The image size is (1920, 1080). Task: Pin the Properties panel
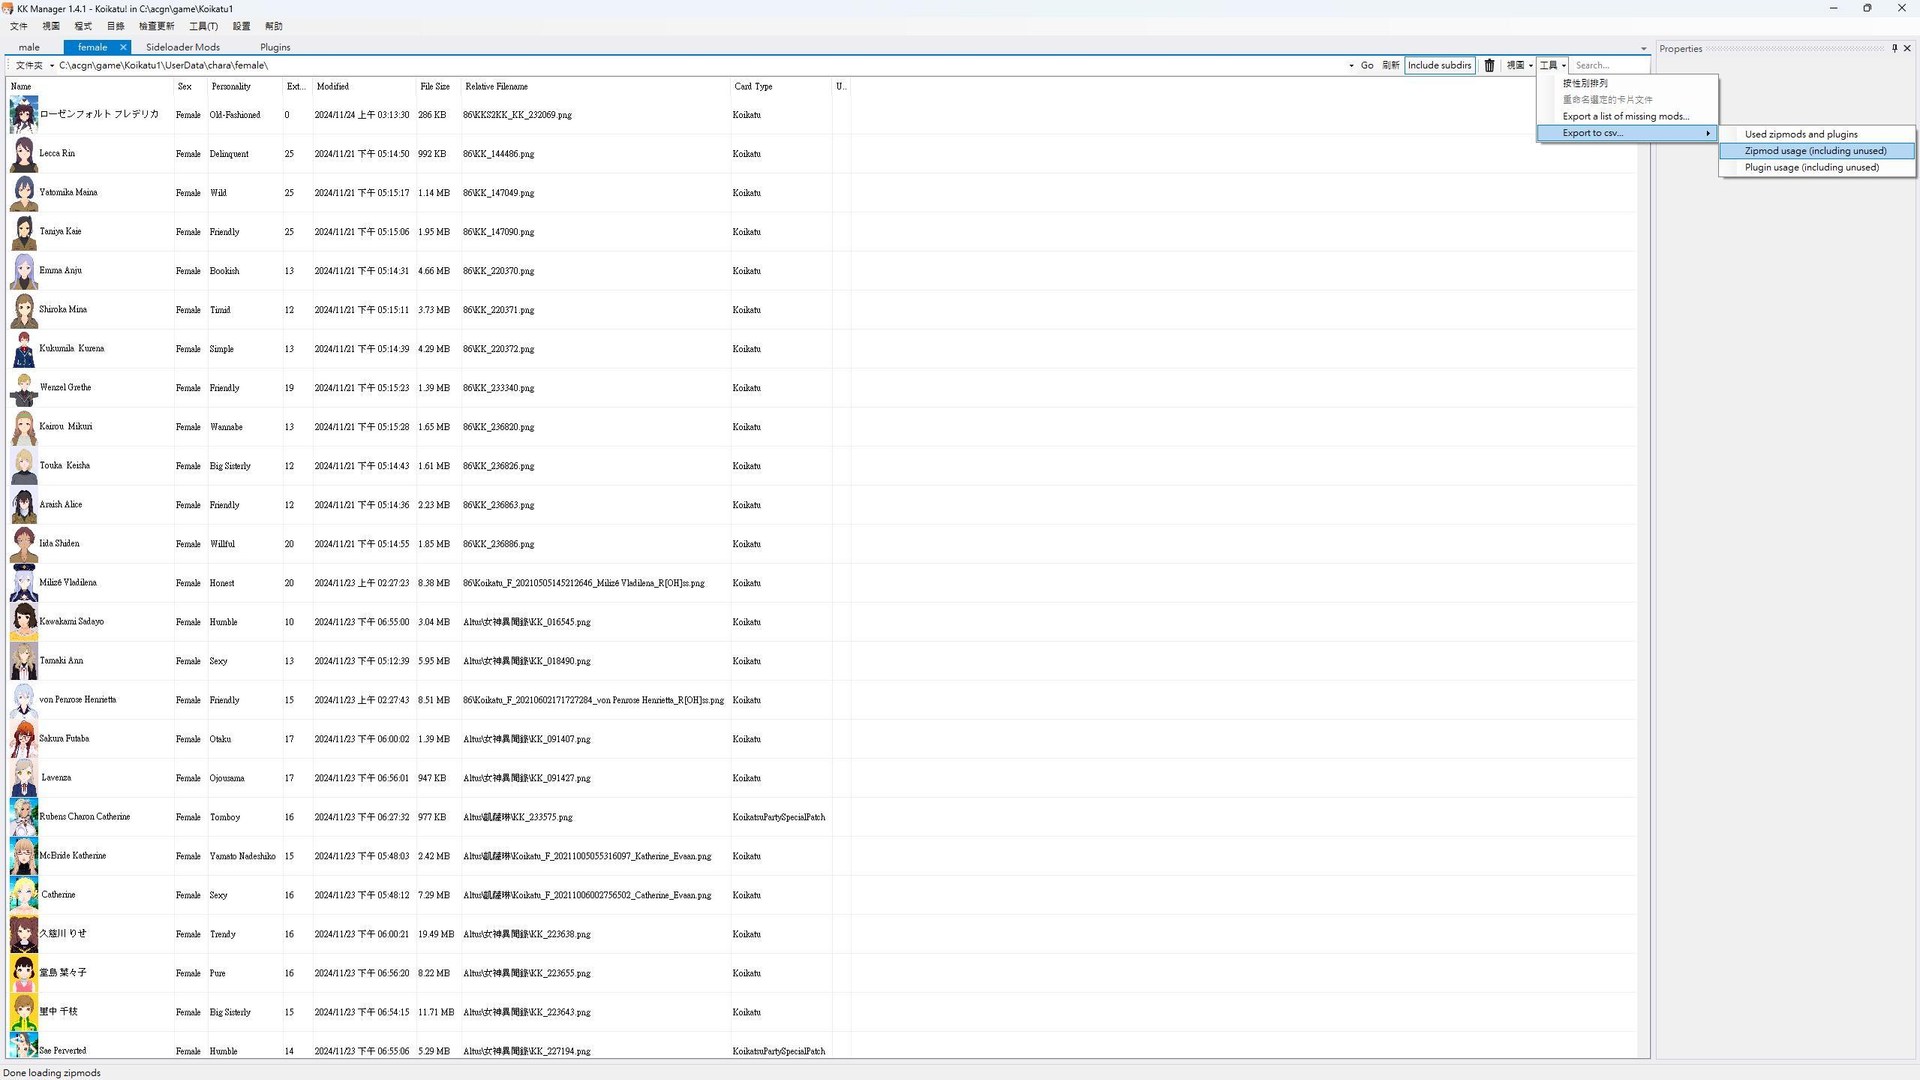1894,48
